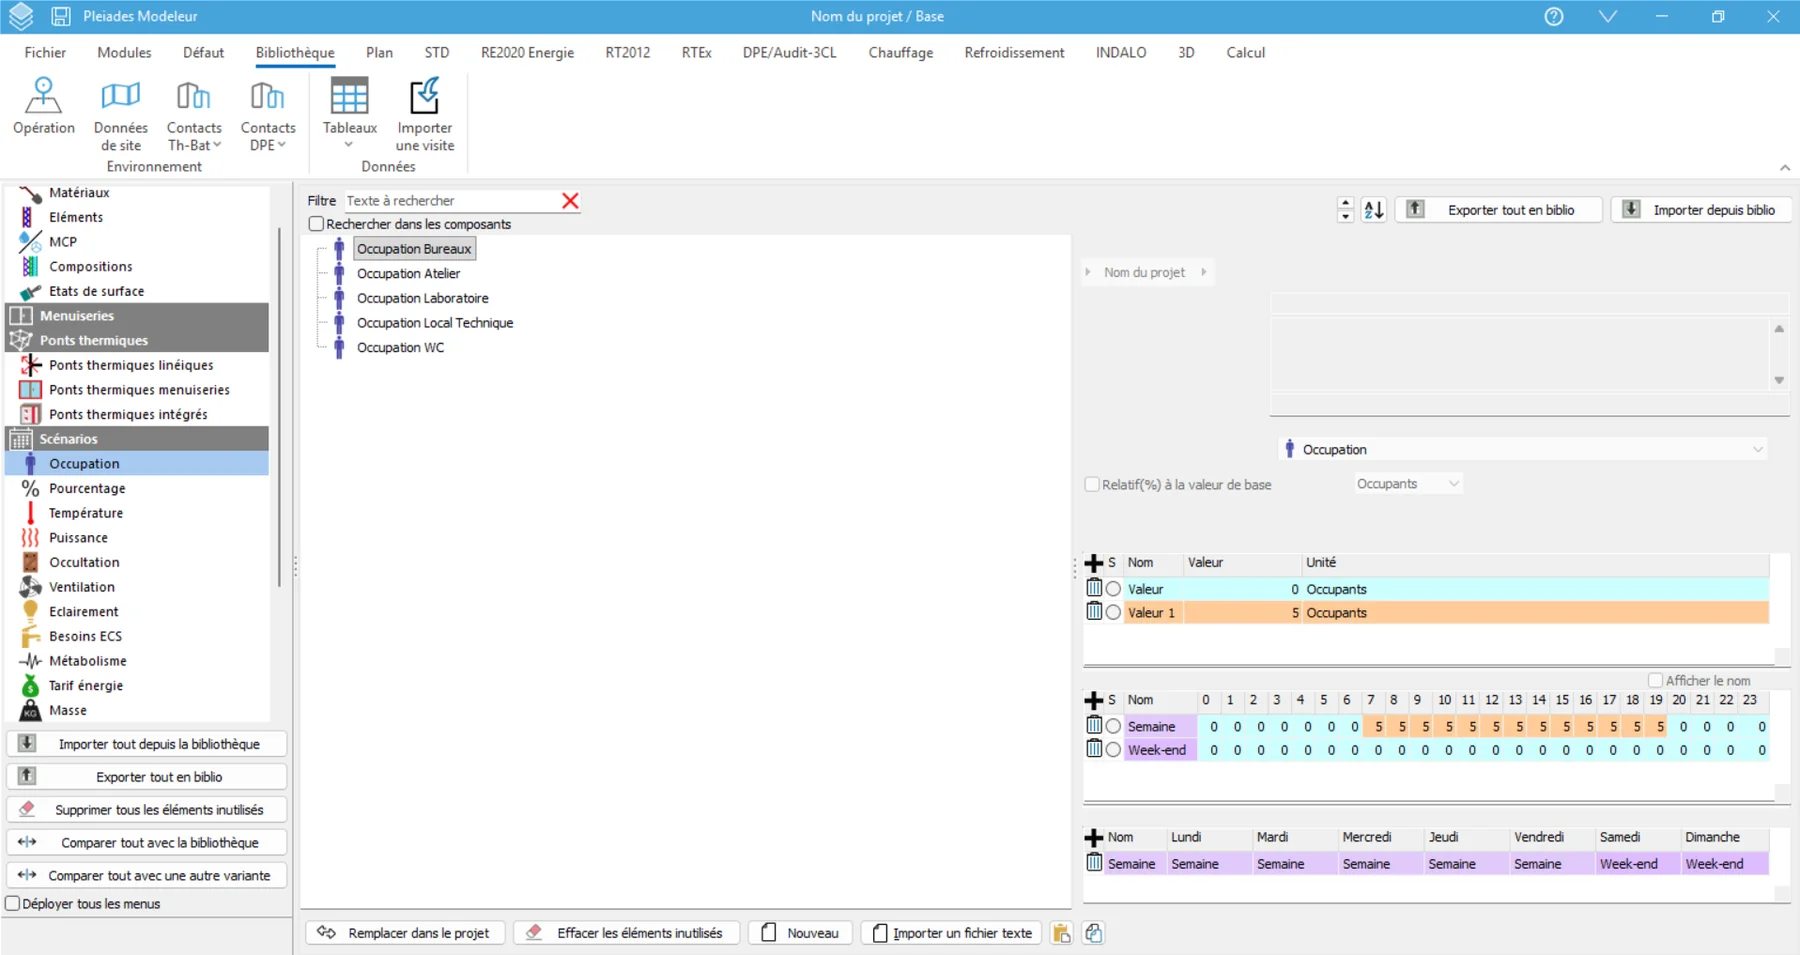Add a new weekly schedule row
The height and width of the screenshot is (955, 1800).
[x=1094, y=837]
